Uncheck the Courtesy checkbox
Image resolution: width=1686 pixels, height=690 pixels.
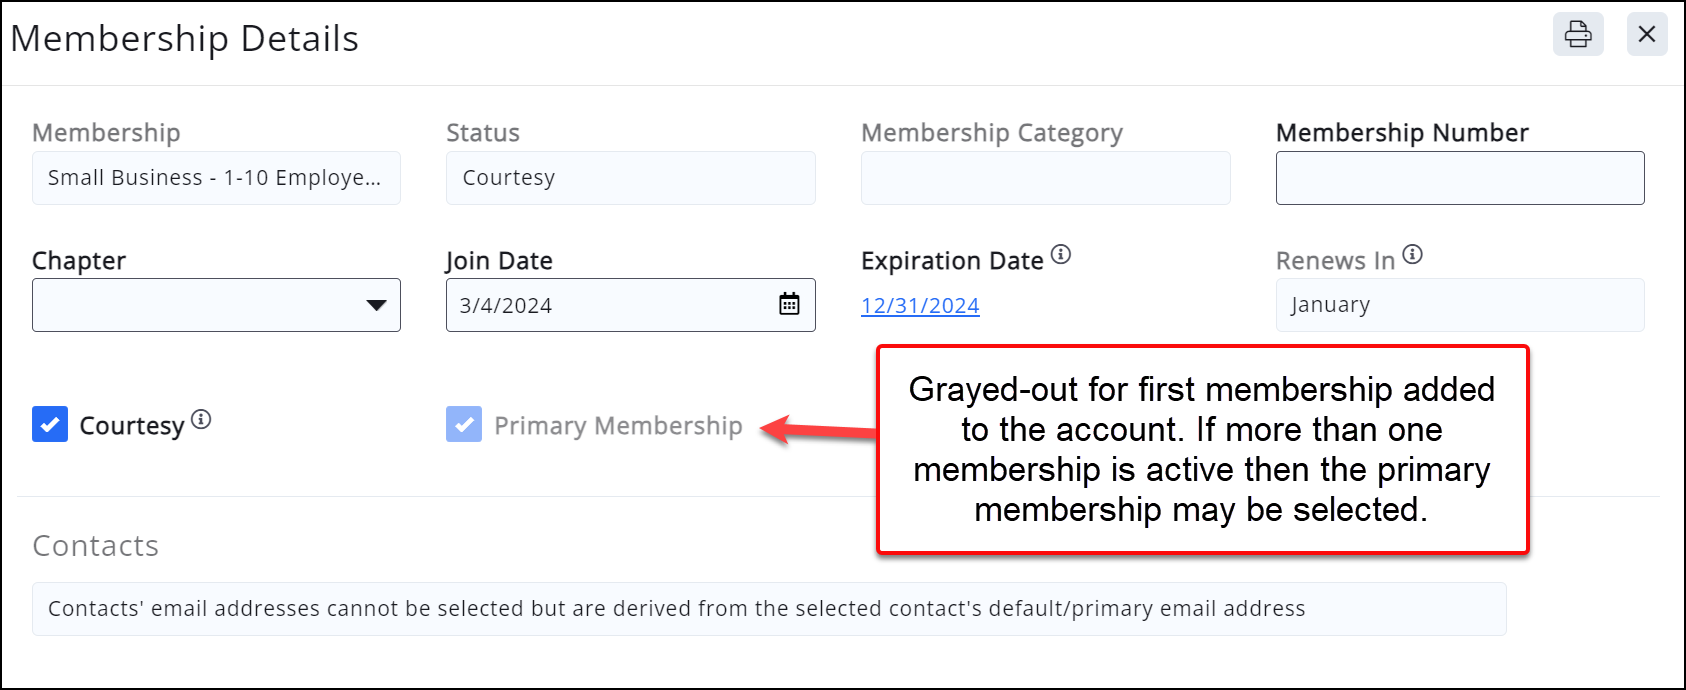(x=50, y=424)
